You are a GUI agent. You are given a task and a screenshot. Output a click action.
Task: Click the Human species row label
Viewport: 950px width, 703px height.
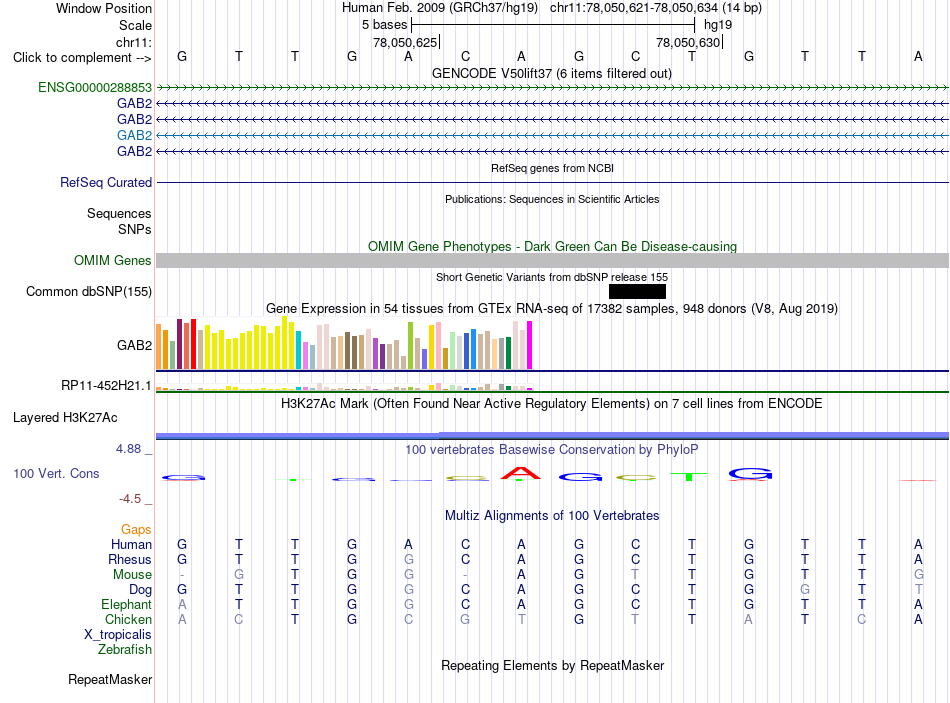click(131, 544)
